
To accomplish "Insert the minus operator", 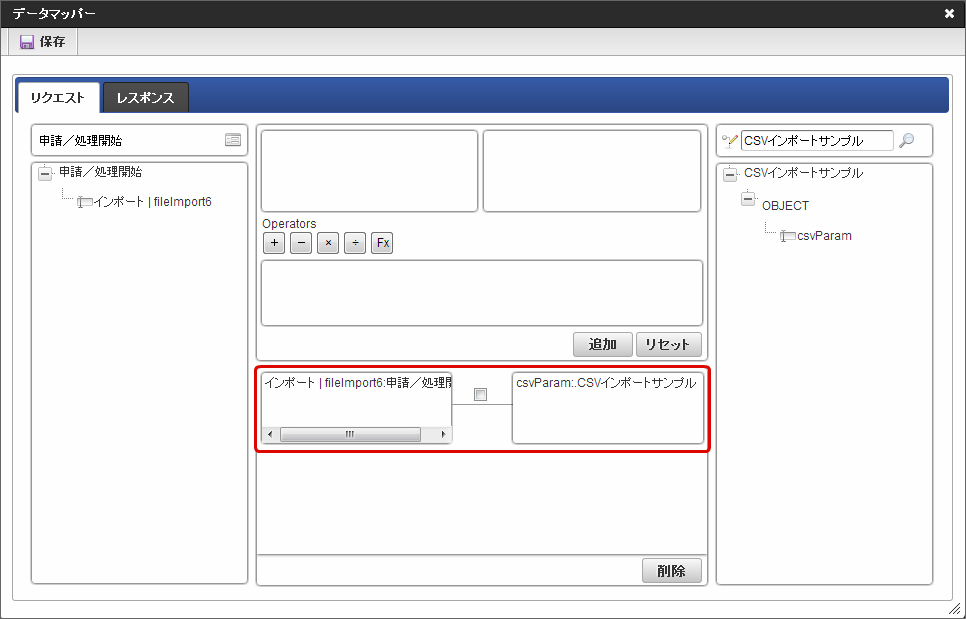I will [x=301, y=243].
